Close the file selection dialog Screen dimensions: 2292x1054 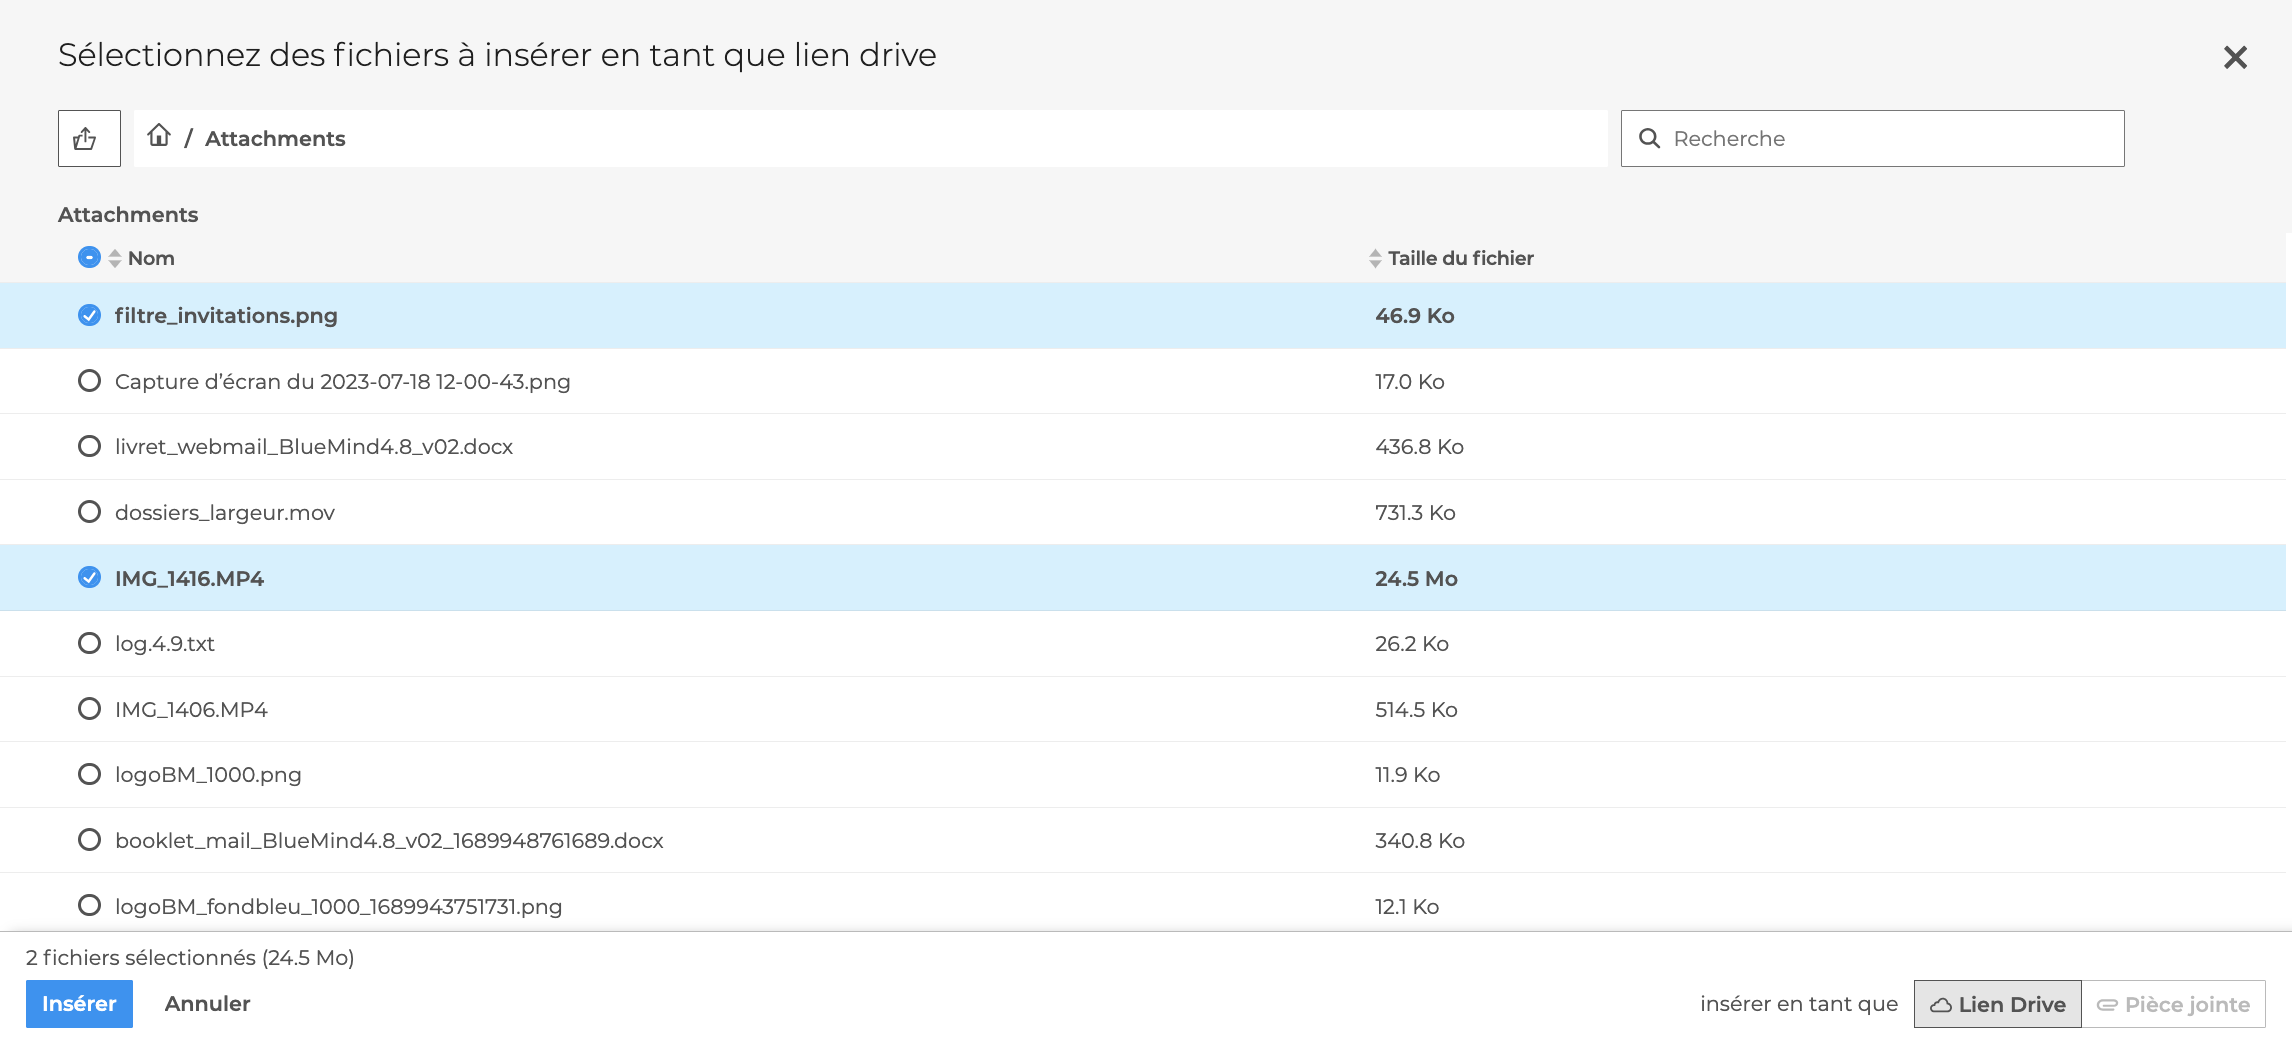pyautogui.click(x=2235, y=58)
